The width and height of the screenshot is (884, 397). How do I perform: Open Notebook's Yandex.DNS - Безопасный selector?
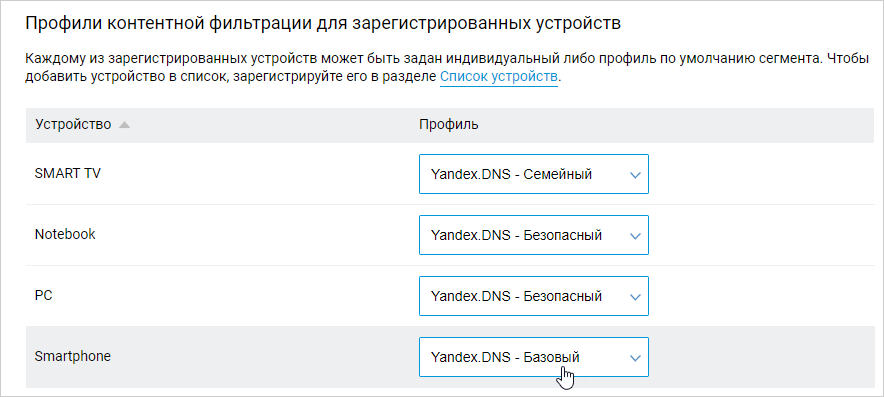pos(534,235)
